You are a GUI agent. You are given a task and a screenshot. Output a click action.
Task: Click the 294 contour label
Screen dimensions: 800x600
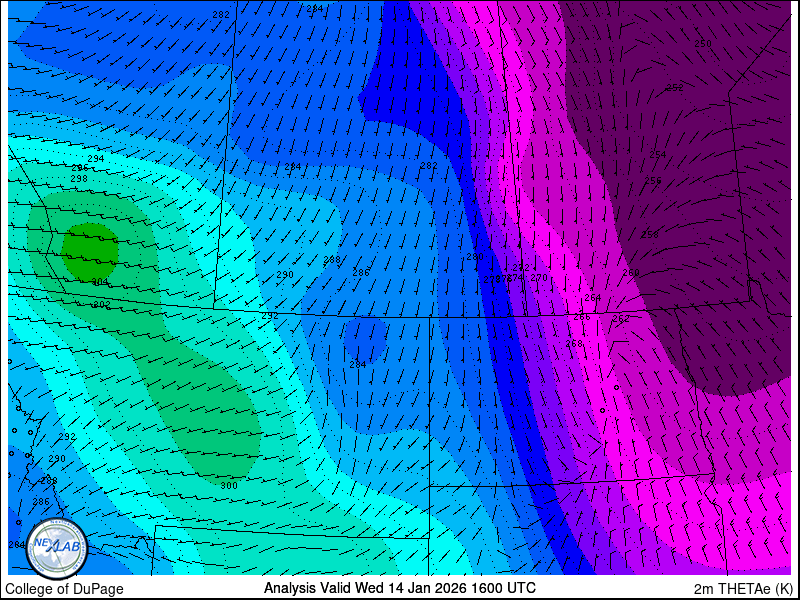(95, 159)
